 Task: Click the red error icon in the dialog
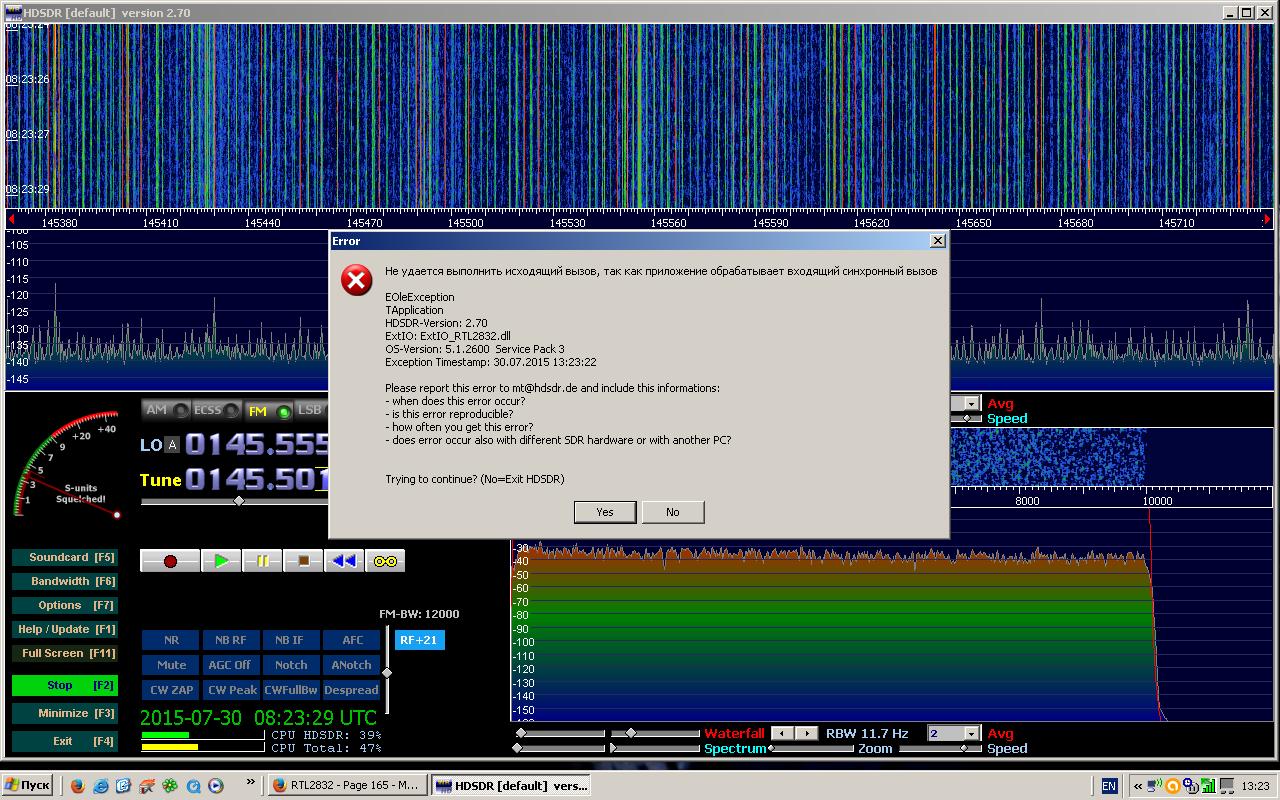click(357, 281)
